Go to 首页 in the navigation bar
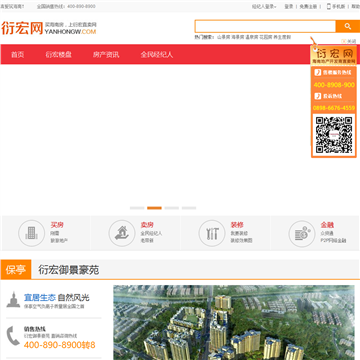Image resolution: width=360 pixels, height=360 pixels. pos(18,55)
